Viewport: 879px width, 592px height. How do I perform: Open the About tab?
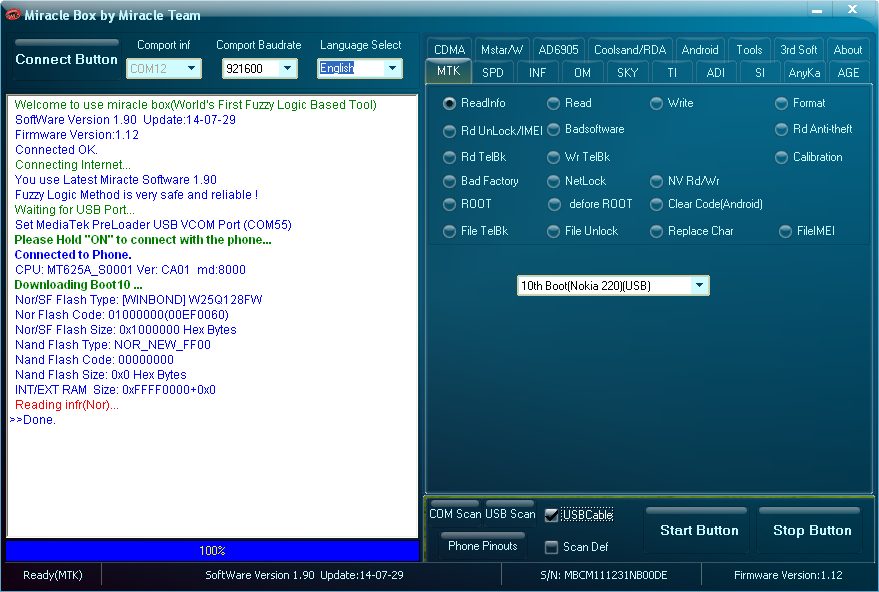pyautogui.click(x=848, y=50)
